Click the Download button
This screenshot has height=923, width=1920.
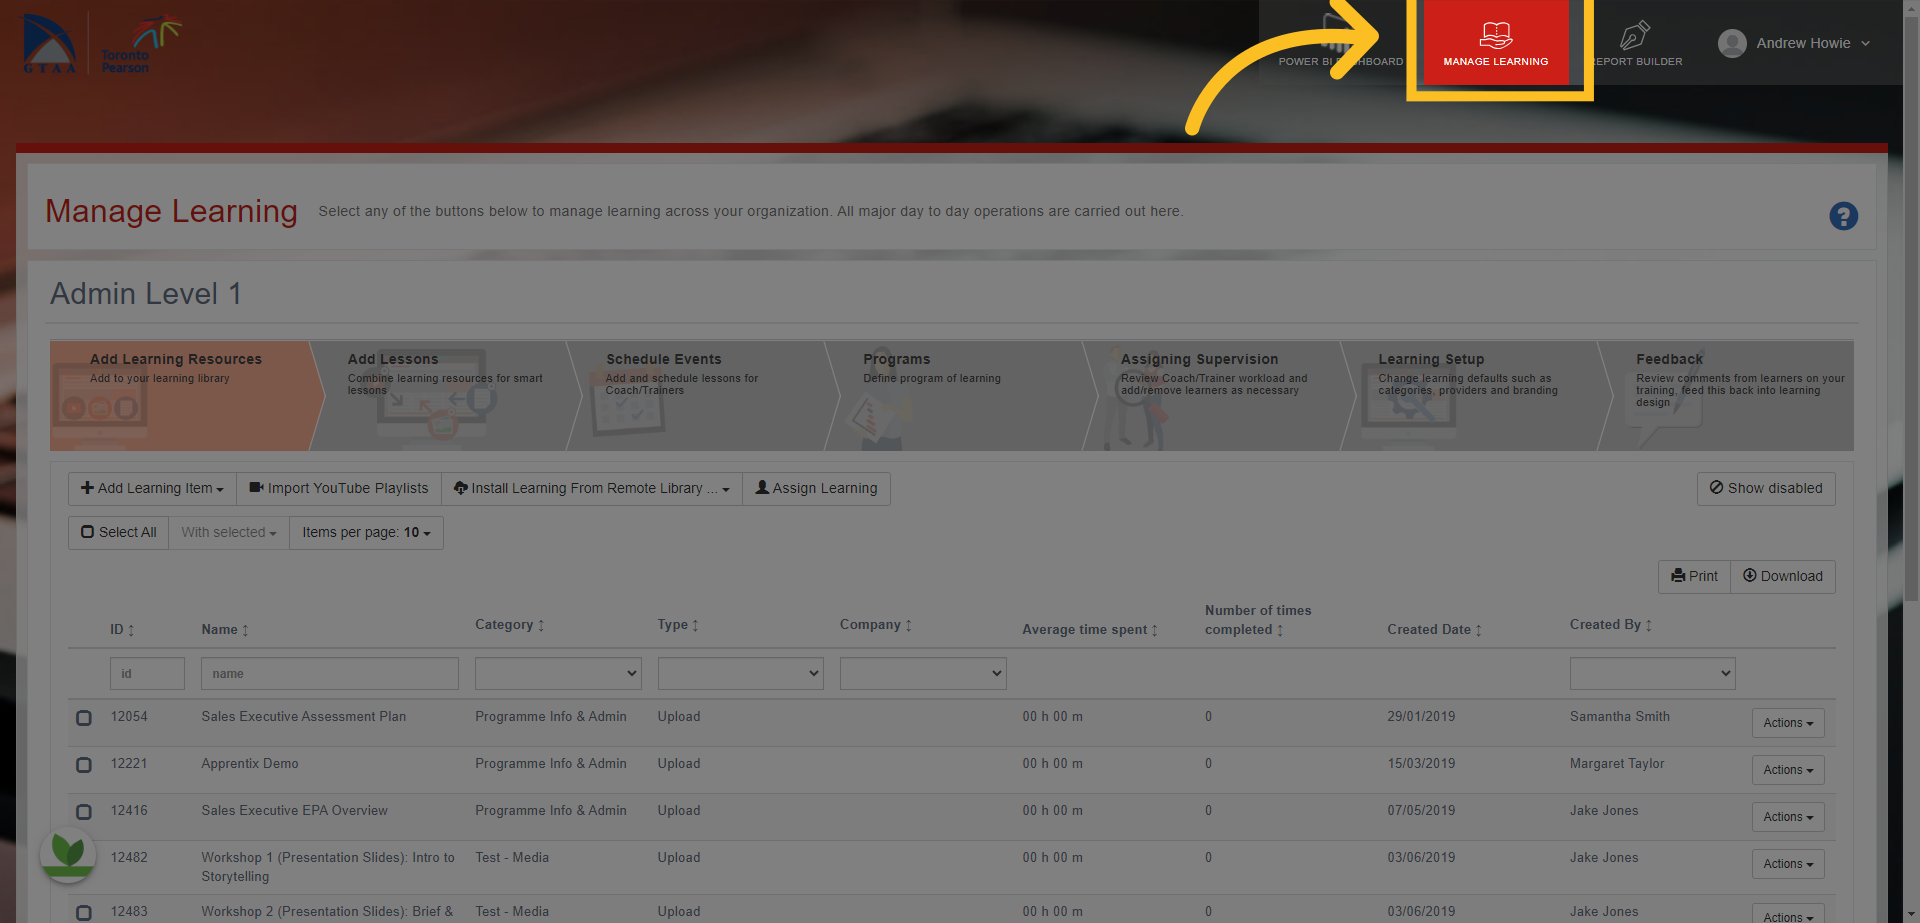(x=1783, y=576)
